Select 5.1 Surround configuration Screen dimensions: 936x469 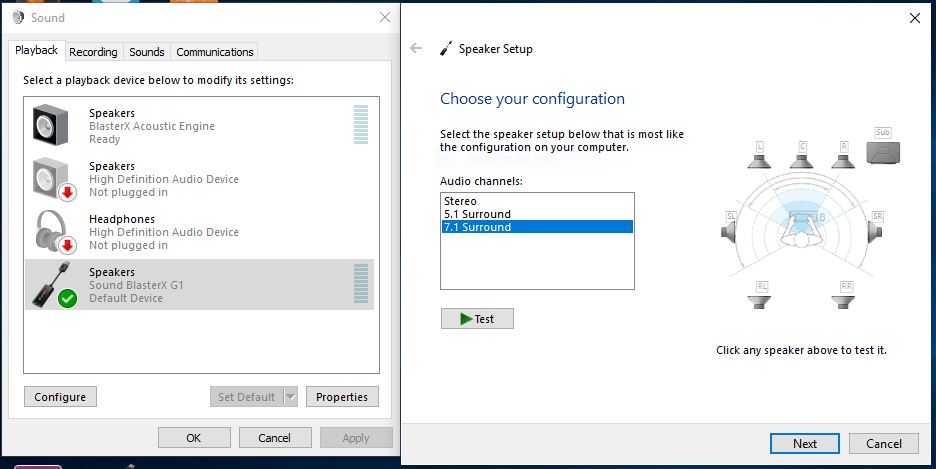[x=478, y=214]
